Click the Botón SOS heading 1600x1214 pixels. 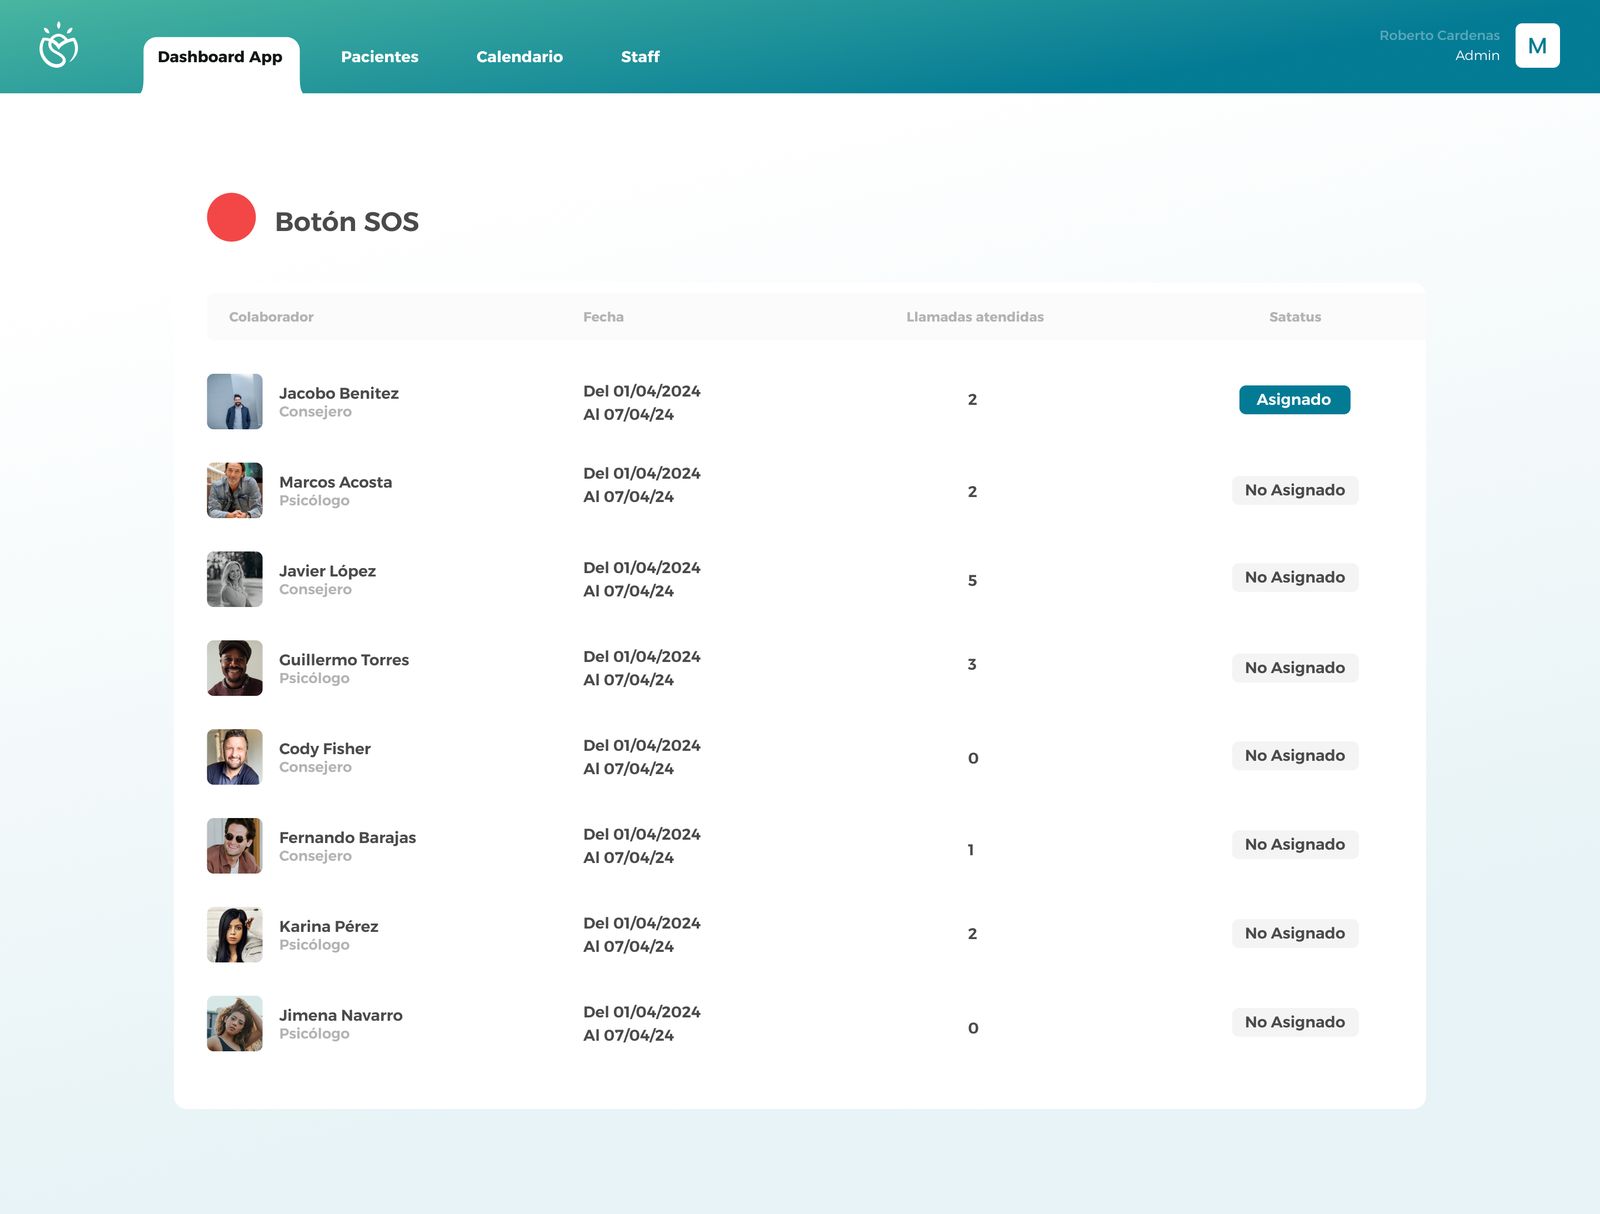pyautogui.click(x=347, y=222)
